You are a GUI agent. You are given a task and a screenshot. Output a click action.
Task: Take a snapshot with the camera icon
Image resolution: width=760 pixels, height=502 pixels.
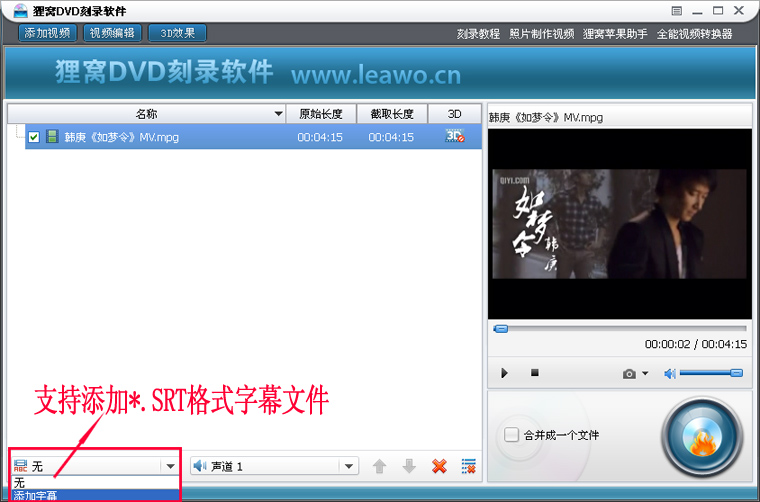[x=629, y=374]
